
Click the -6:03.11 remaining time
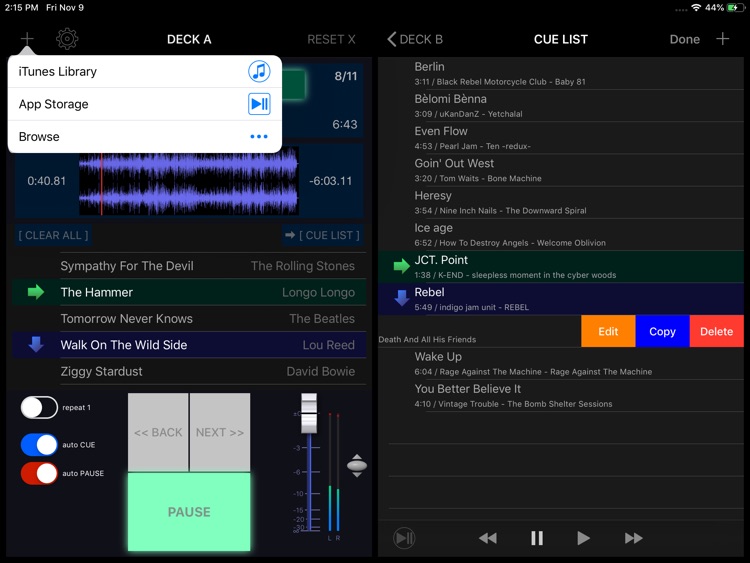pos(330,181)
